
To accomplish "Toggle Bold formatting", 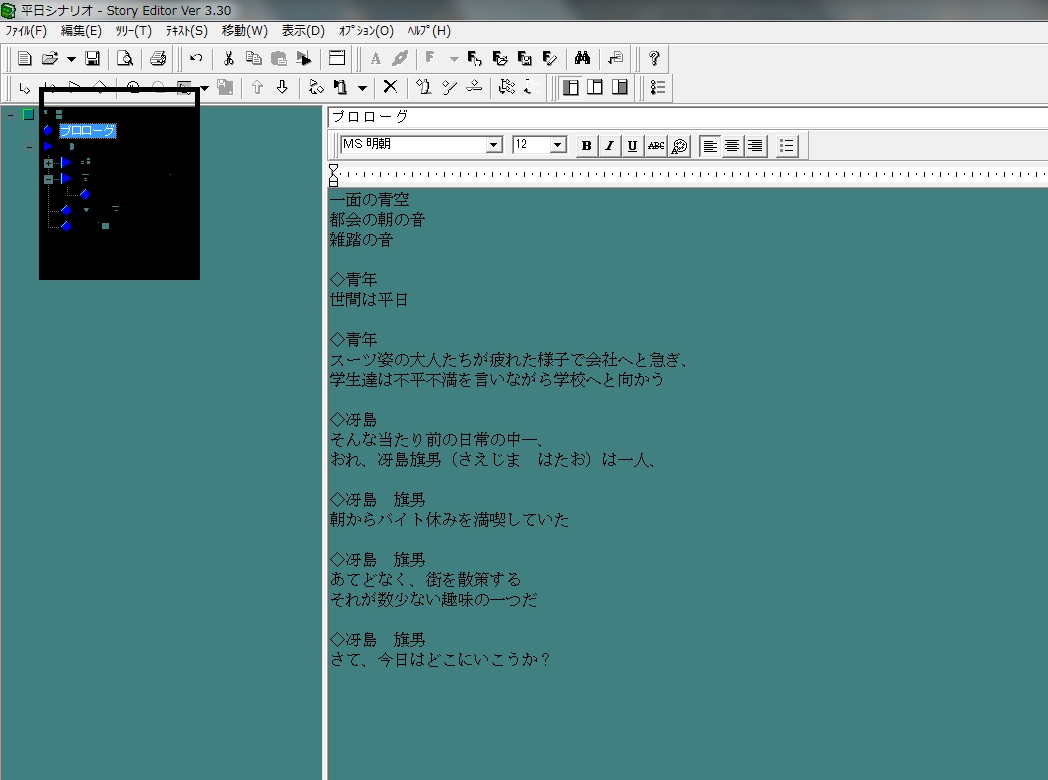I will pyautogui.click(x=586, y=146).
